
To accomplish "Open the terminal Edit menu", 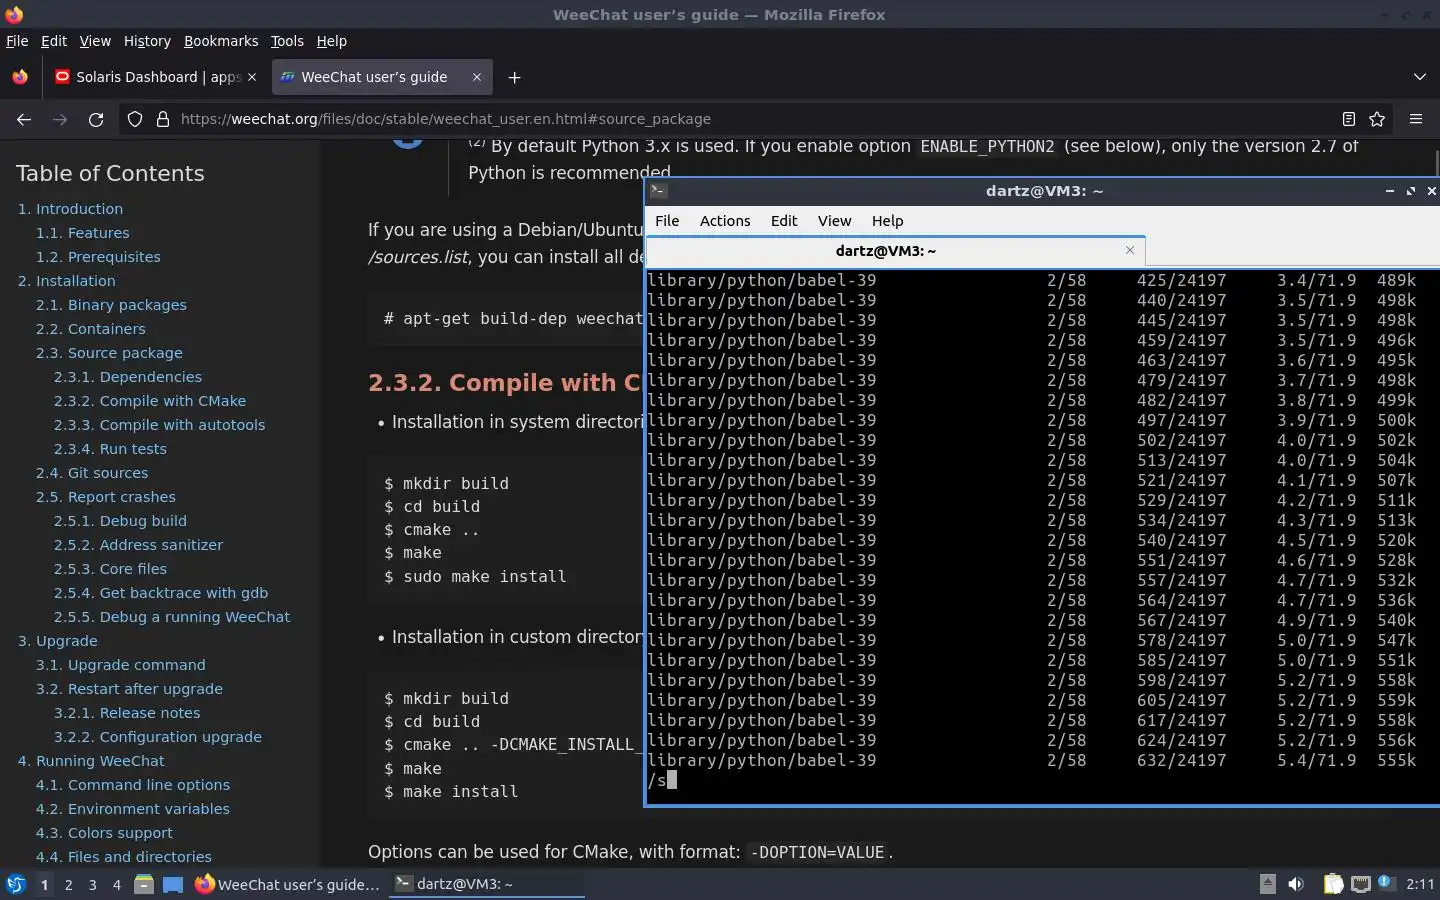I will pos(784,221).
